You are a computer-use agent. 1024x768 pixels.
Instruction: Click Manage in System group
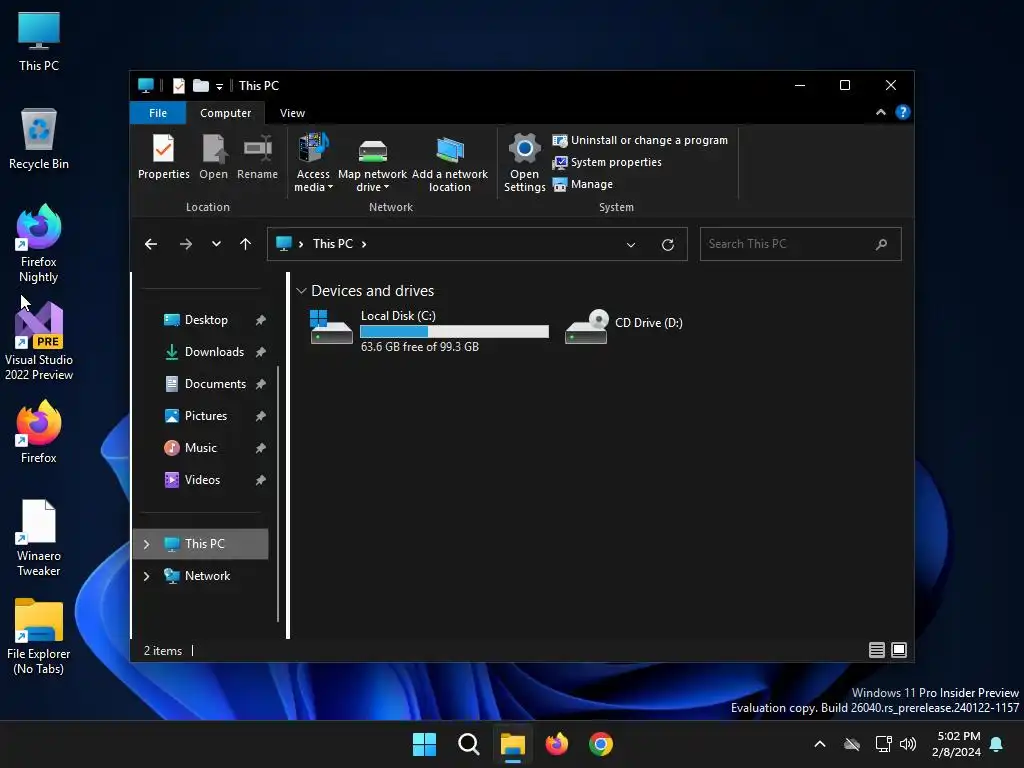coord(583,184)
